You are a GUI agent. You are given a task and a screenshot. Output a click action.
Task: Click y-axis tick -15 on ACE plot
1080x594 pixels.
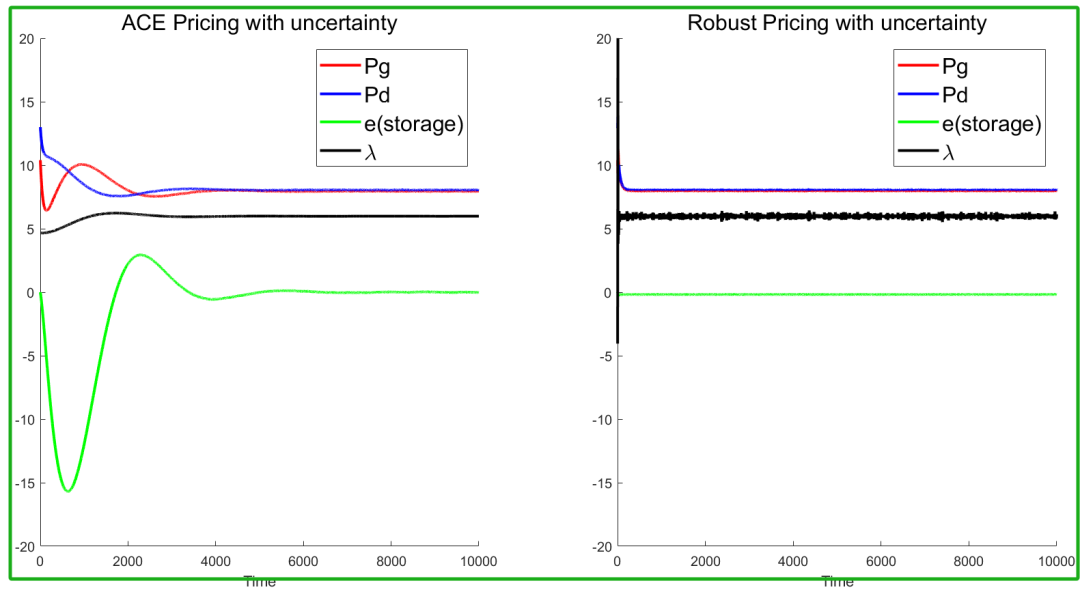(x=23, y=483)
